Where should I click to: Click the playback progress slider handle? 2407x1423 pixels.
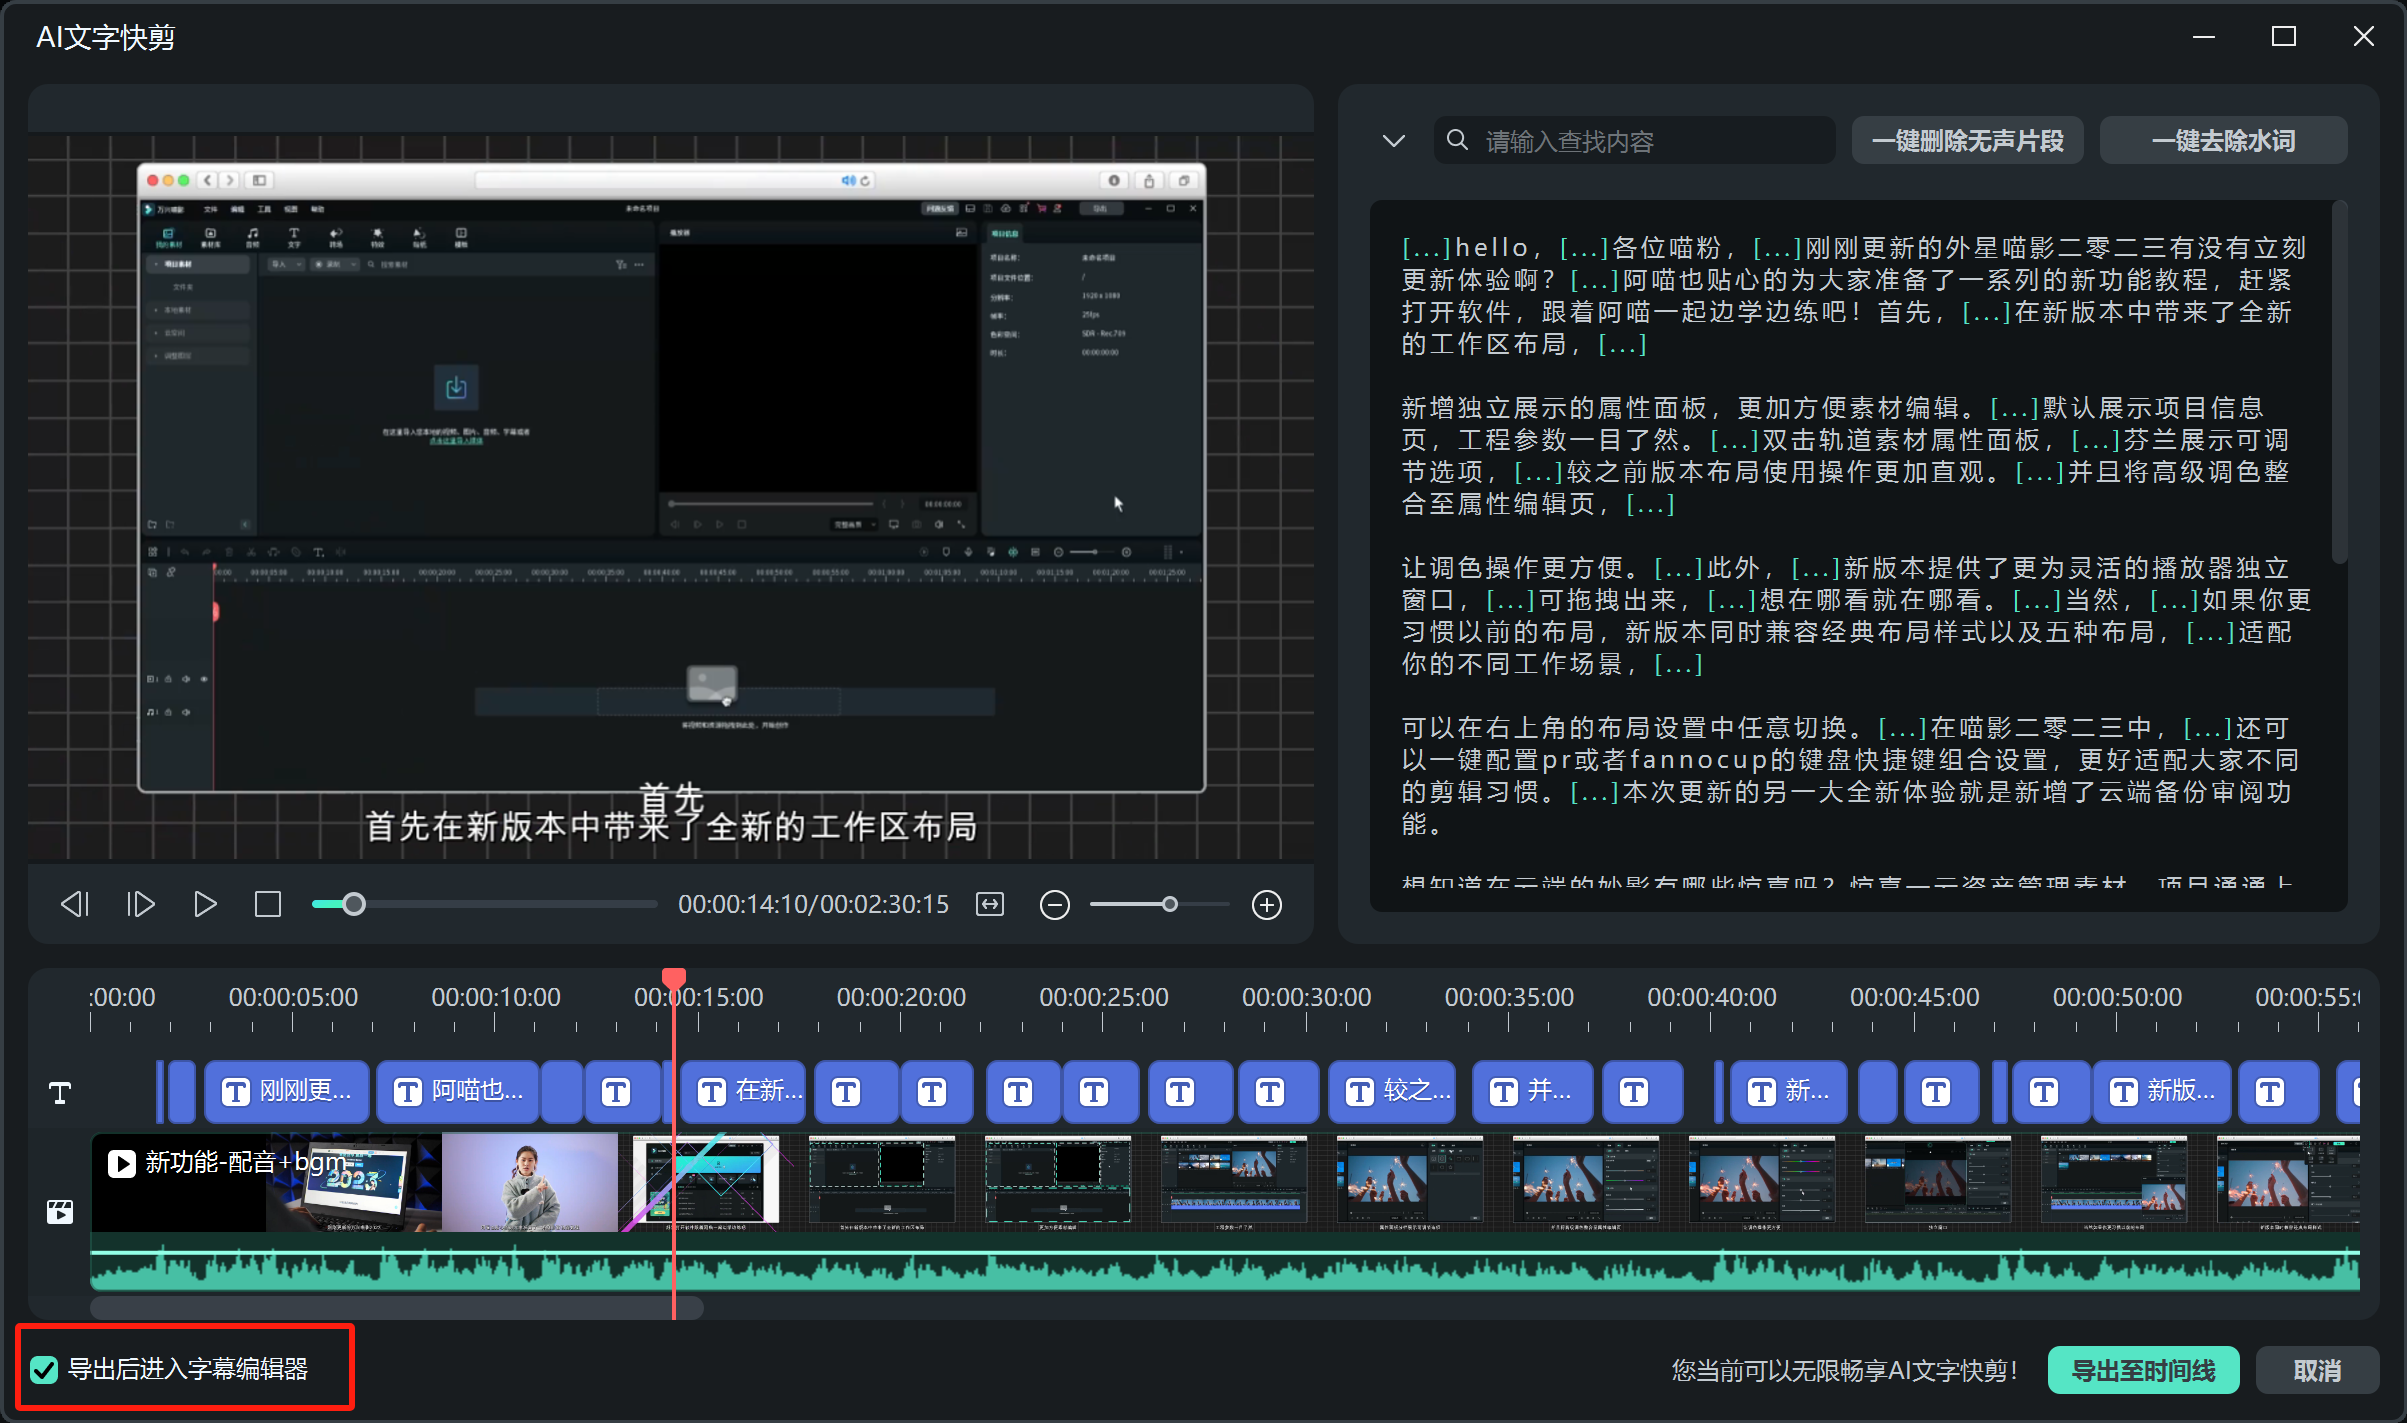point(354,905)
